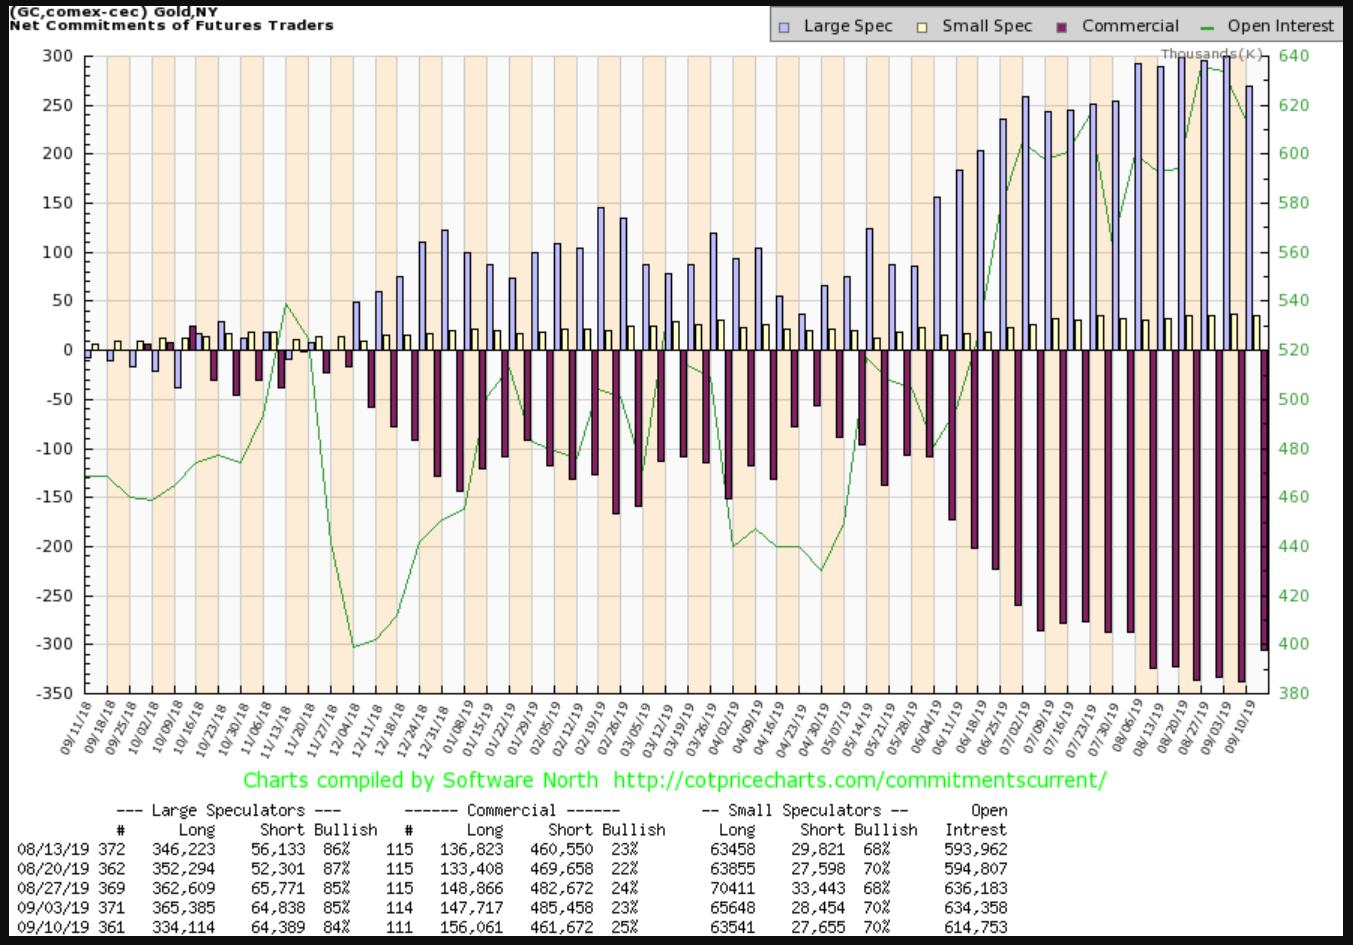Select the open interest value 636,183

(975, 888)
